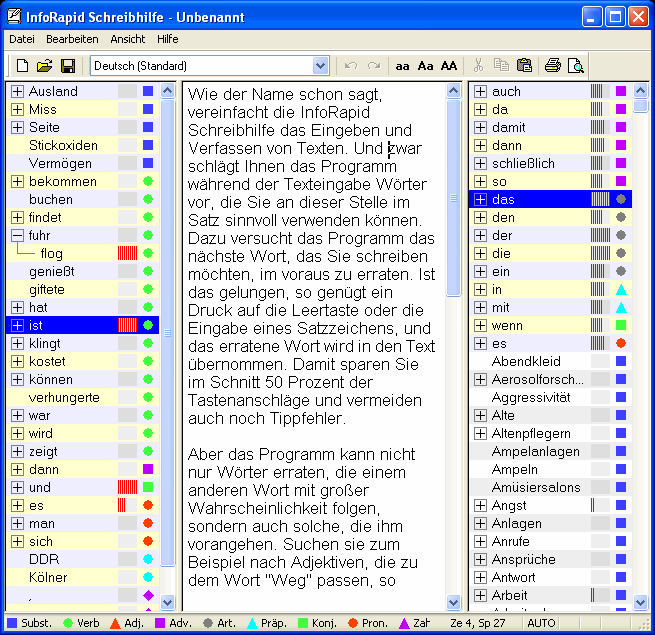Viewport: 655px width, 635px height.
Task: Click the paste clipboard icon
Action: point(524,66)
